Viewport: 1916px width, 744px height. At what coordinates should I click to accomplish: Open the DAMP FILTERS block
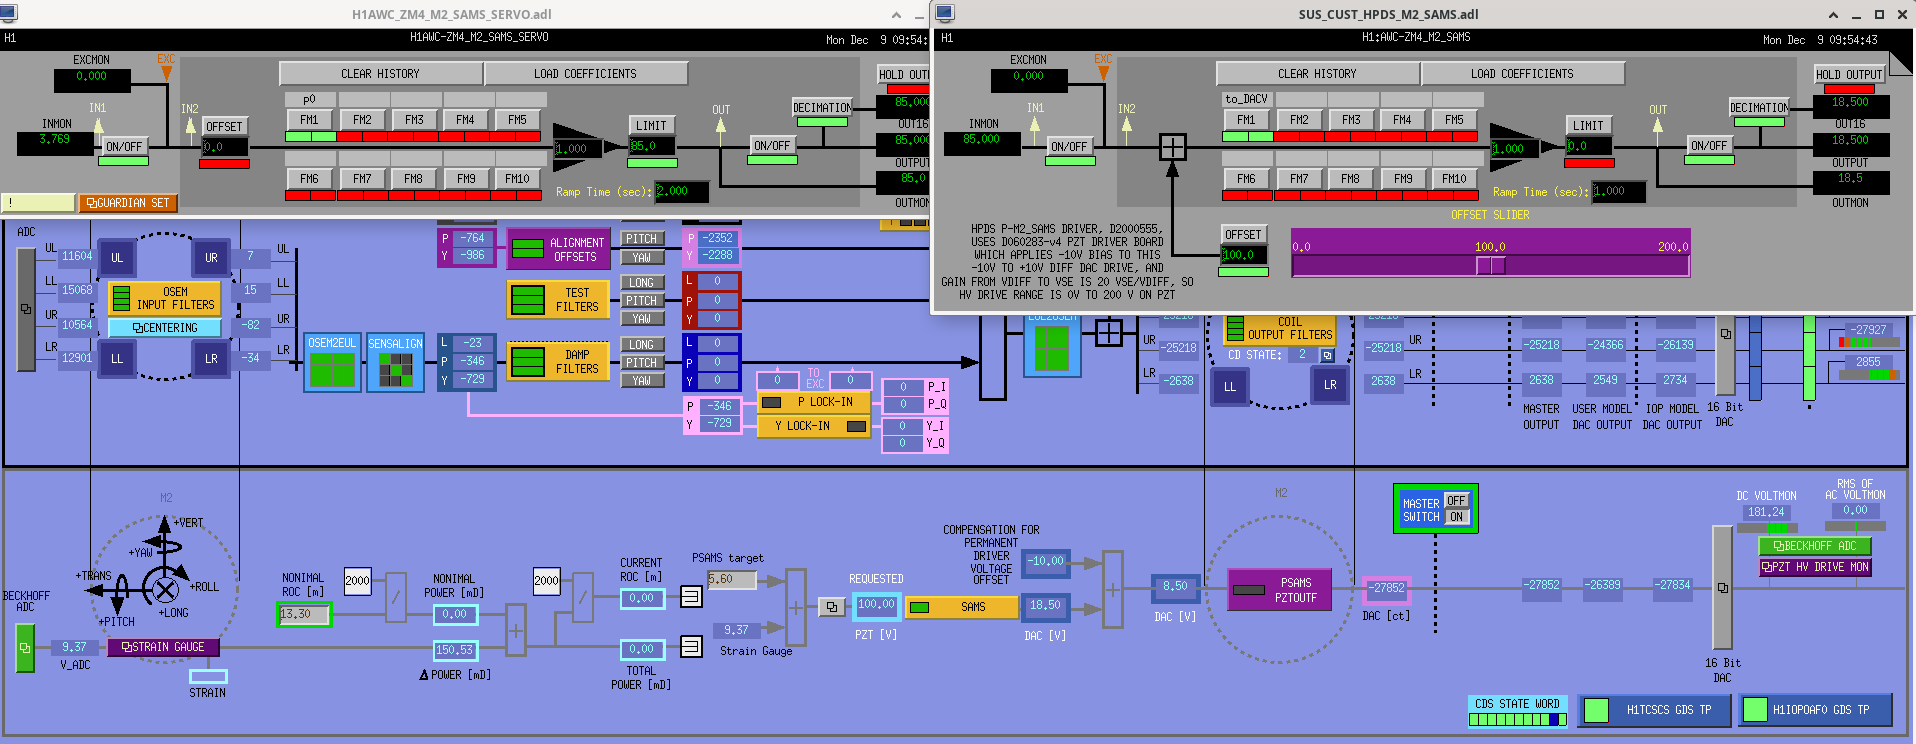(558, 361)
